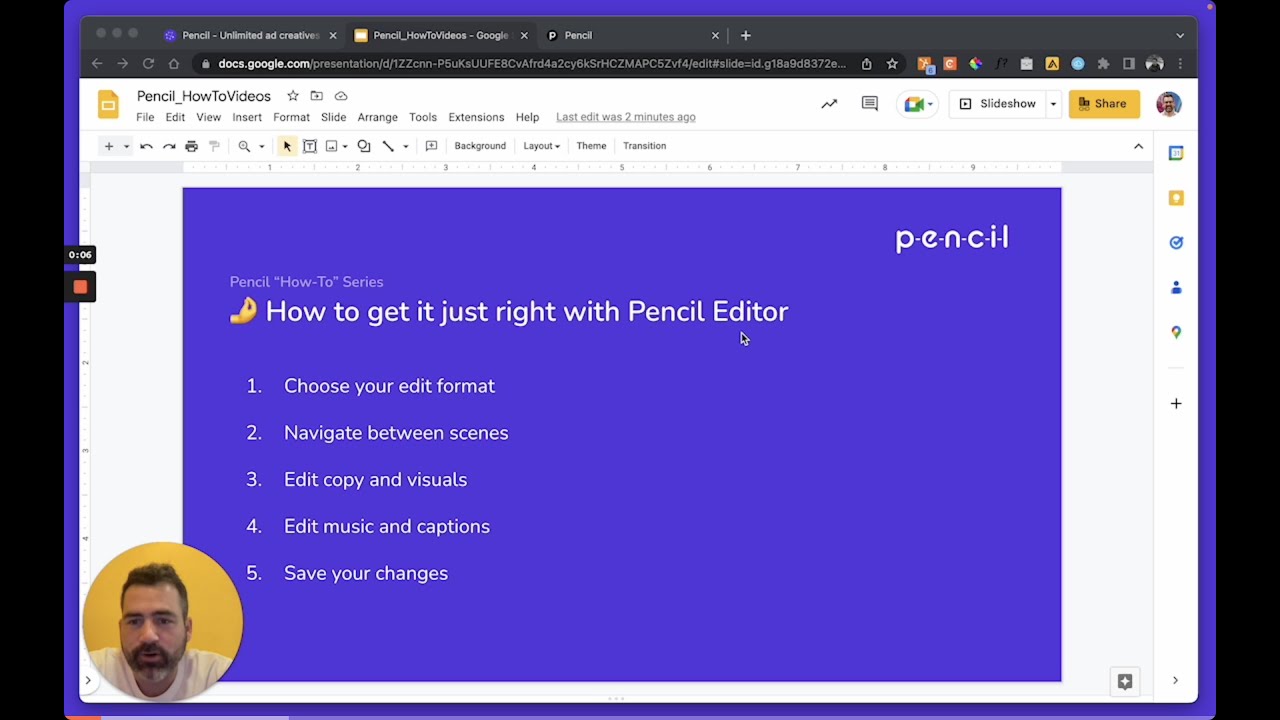Open Contacts in the side panel
The width and height of the screenshot is (1280, 720).
1176,288
